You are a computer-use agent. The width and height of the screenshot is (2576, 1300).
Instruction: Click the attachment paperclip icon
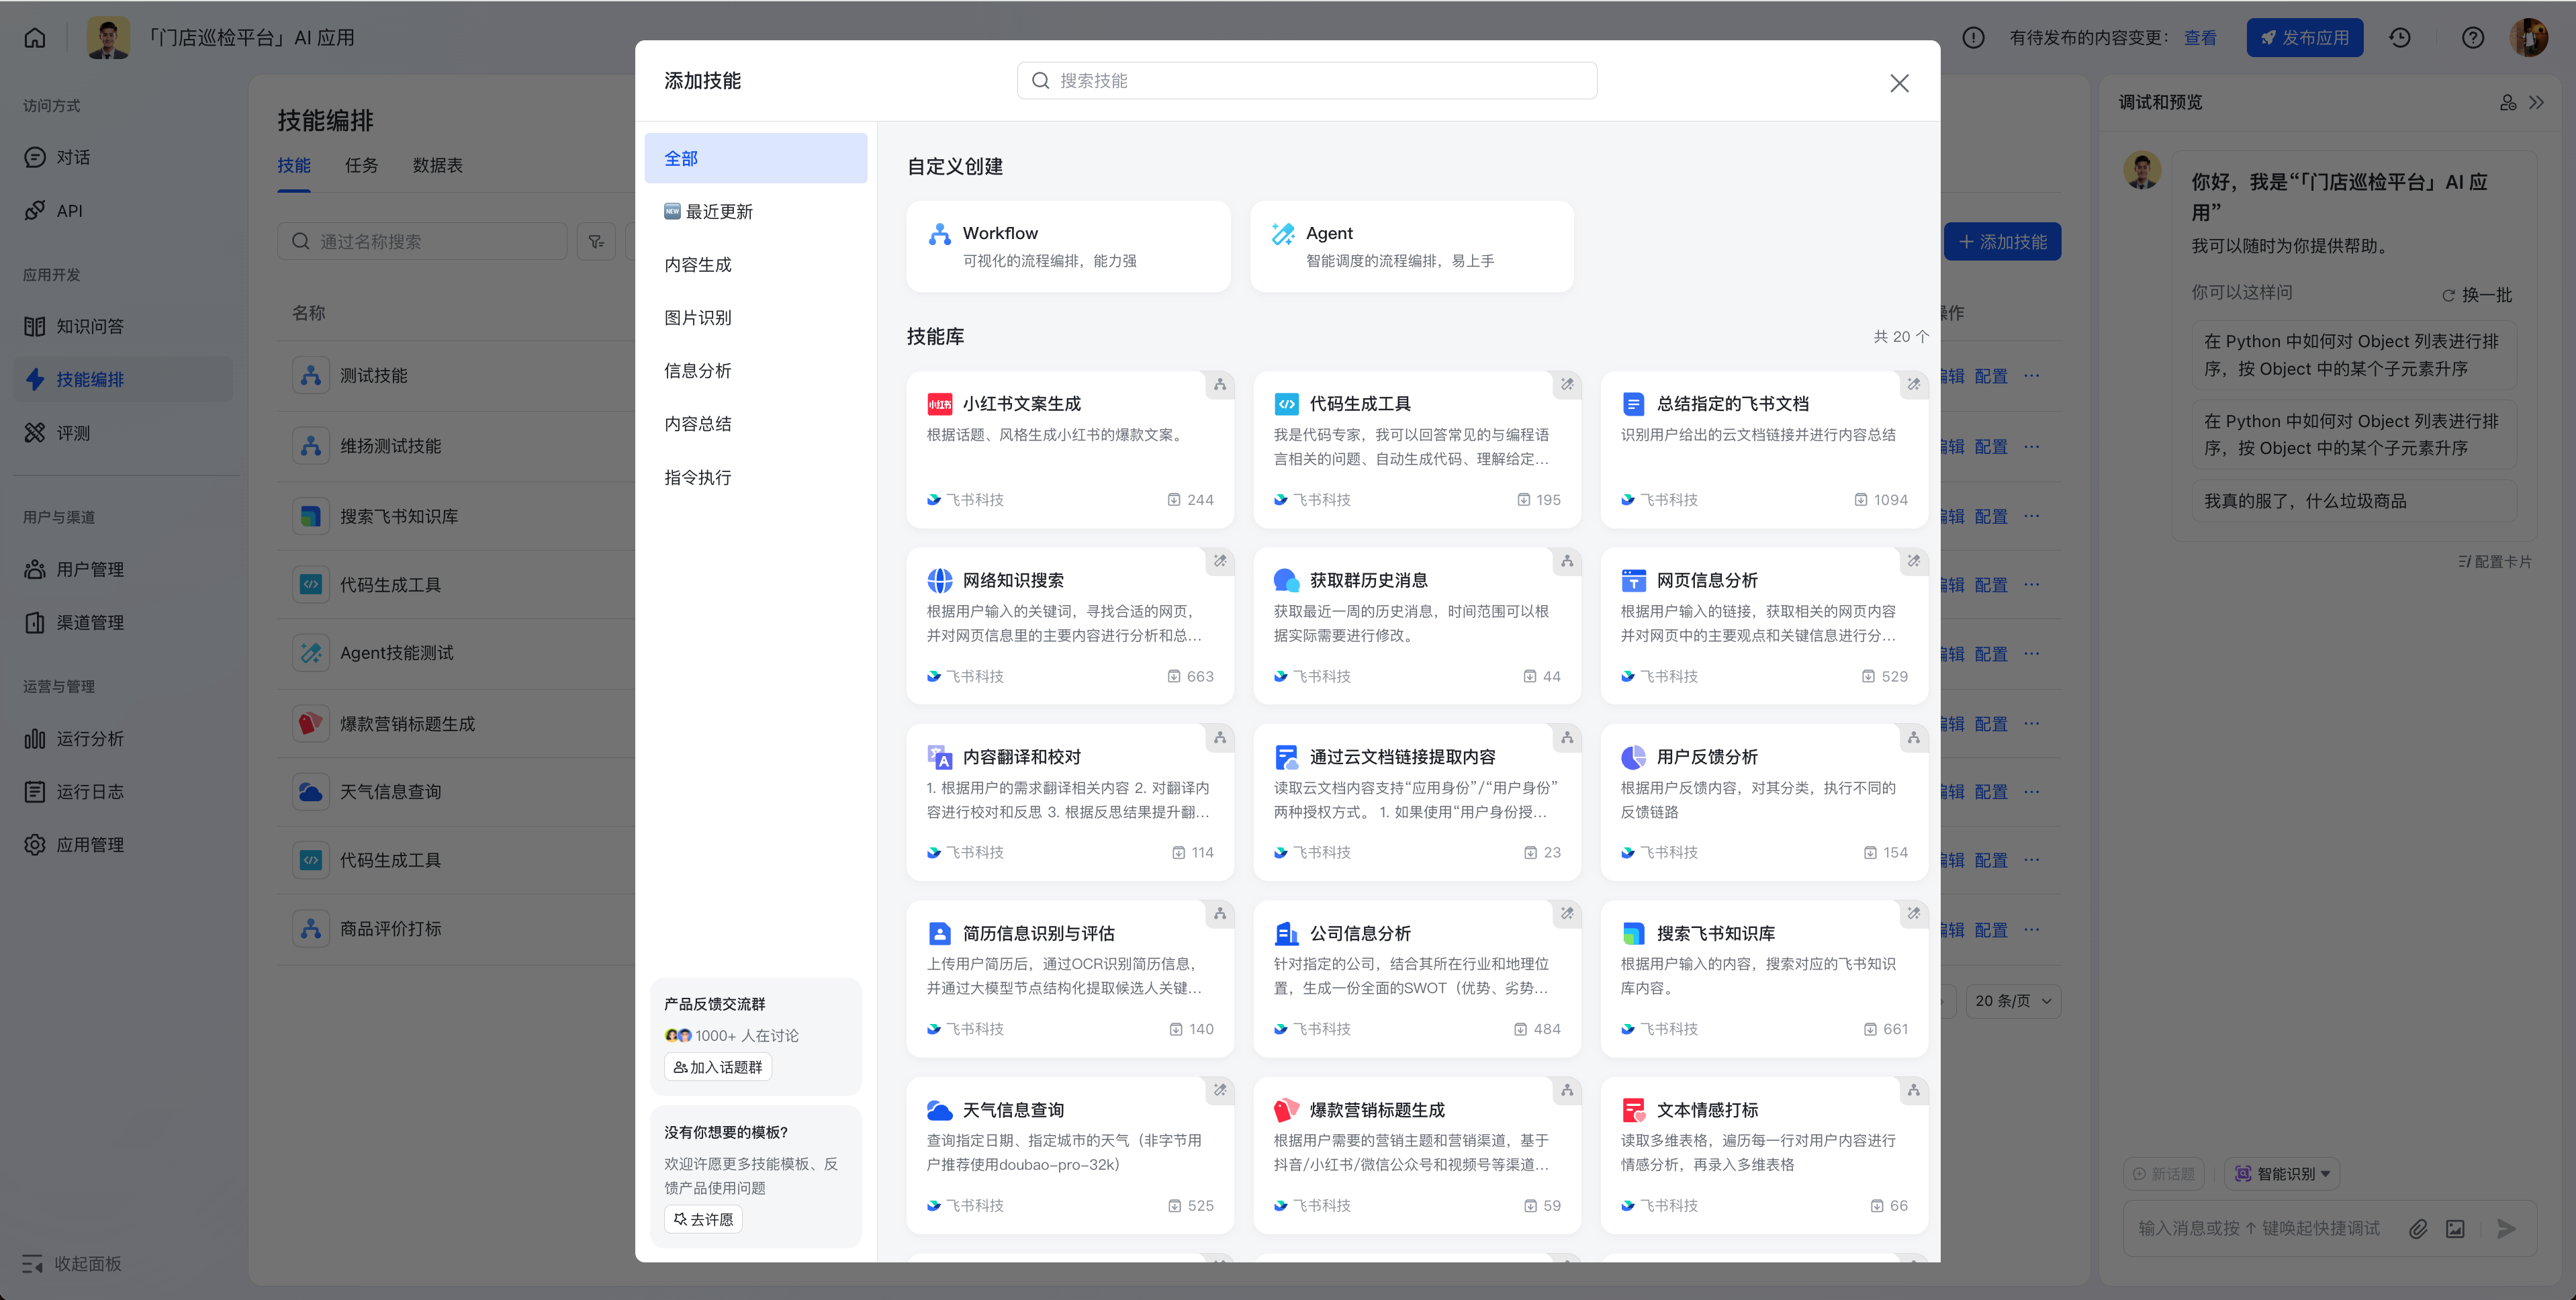click(2418, 1228)
